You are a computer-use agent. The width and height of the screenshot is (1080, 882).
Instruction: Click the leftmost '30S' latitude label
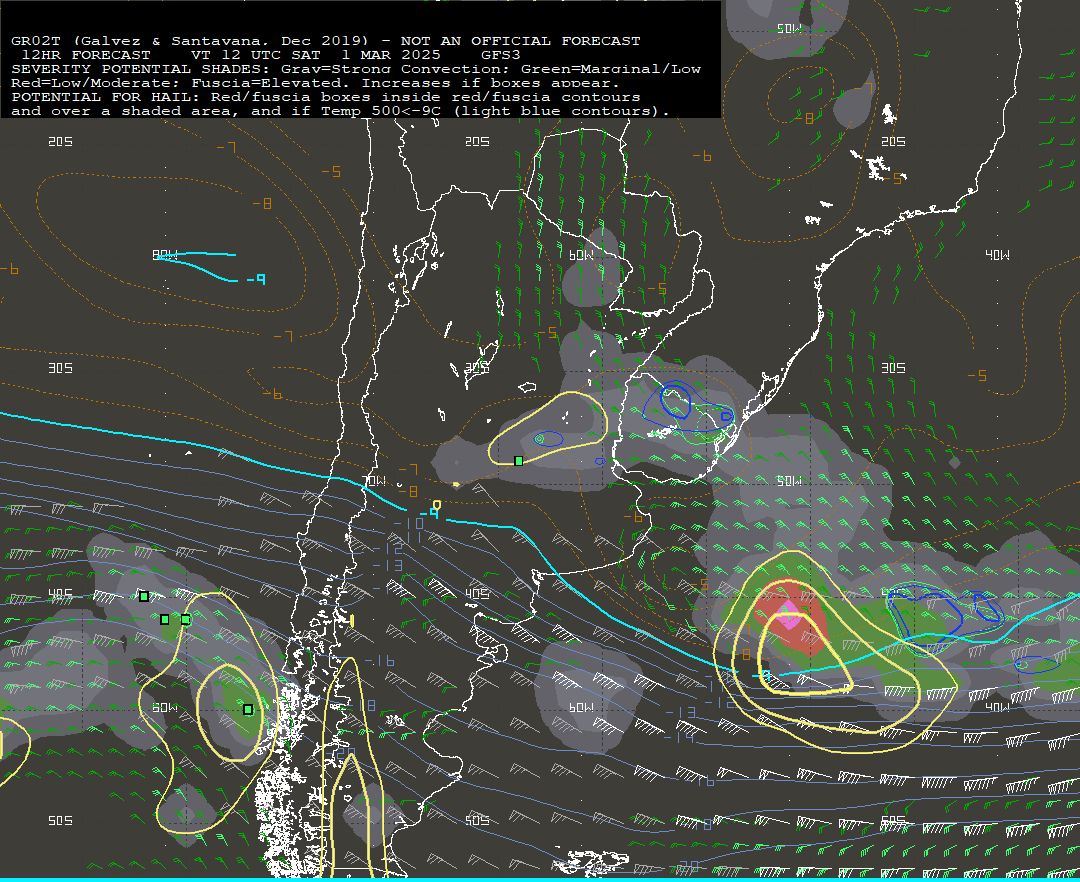tap(61, 368)
